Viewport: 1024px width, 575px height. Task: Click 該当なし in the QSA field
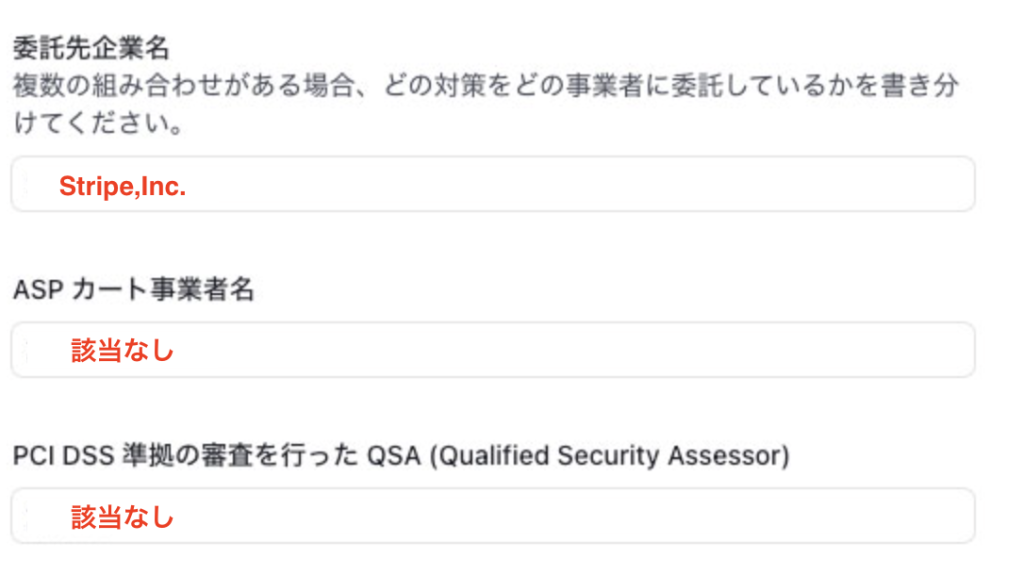[122, 517]
